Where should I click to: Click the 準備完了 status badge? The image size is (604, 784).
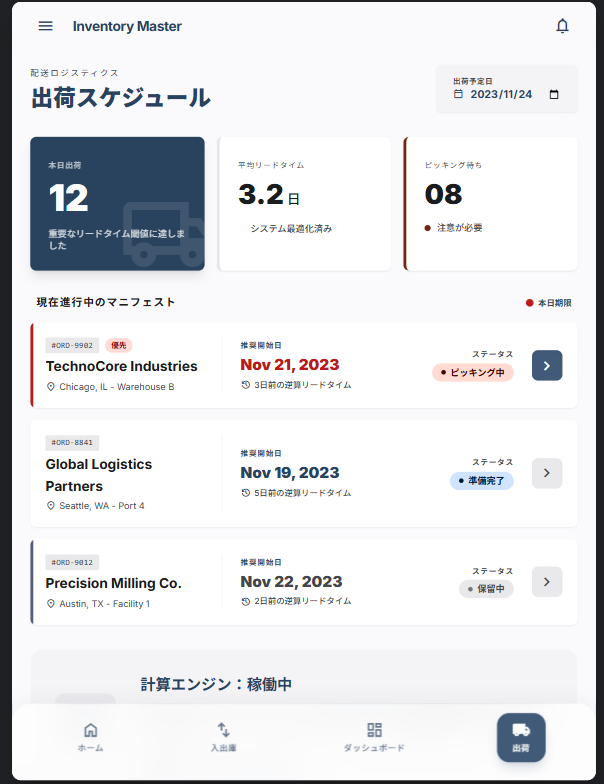tap(481, 480)
